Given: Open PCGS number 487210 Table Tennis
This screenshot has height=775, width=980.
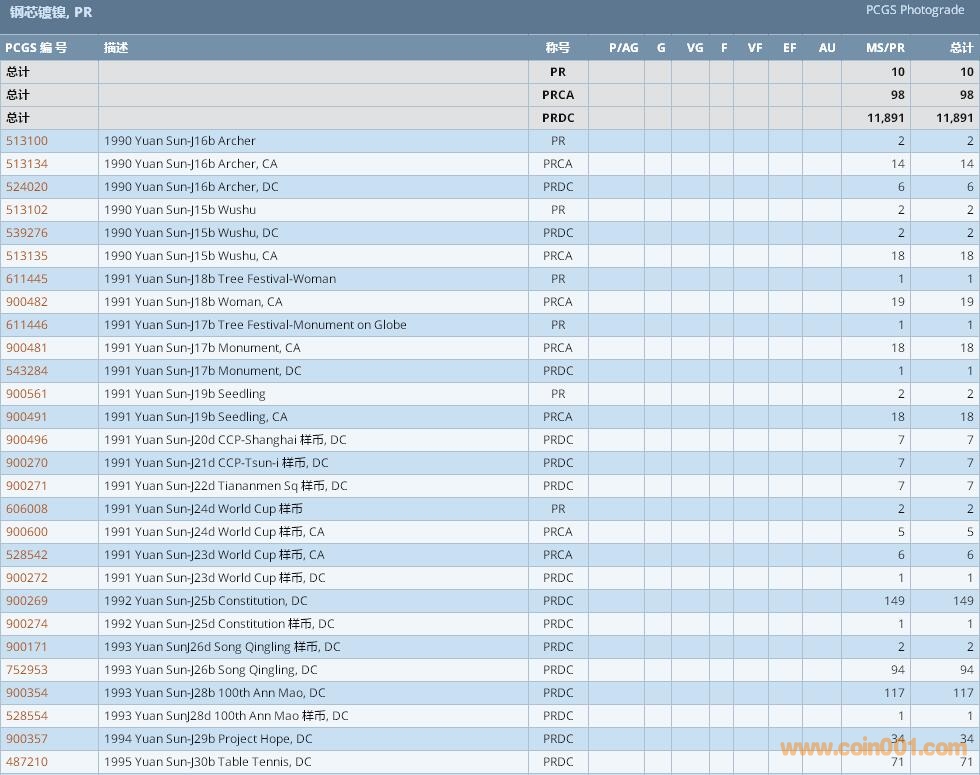Looking at the screenshot, I should [x=27, y=762].
